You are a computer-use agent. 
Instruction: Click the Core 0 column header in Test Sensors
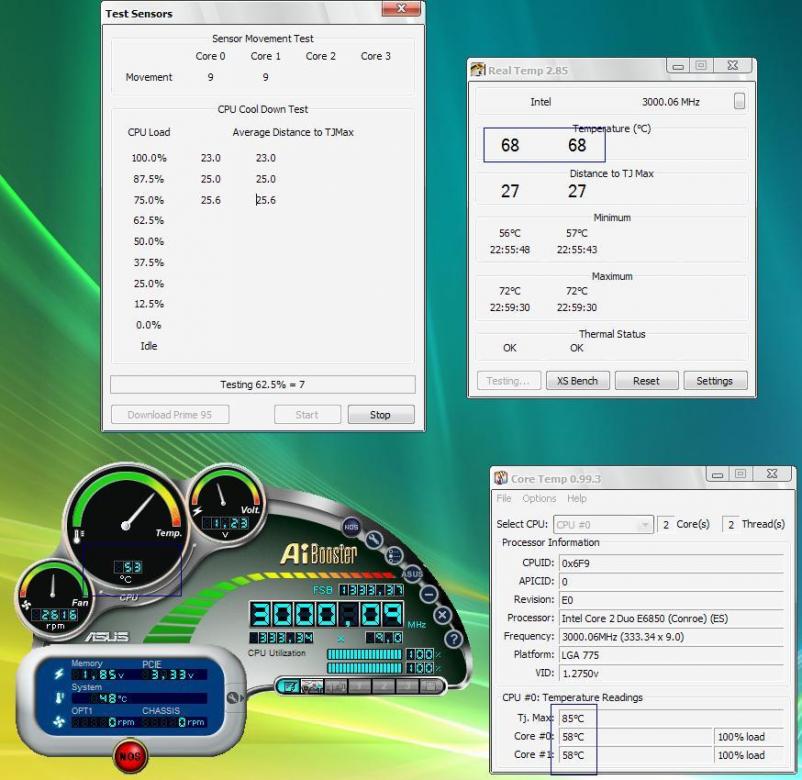(x=210, y=56)
